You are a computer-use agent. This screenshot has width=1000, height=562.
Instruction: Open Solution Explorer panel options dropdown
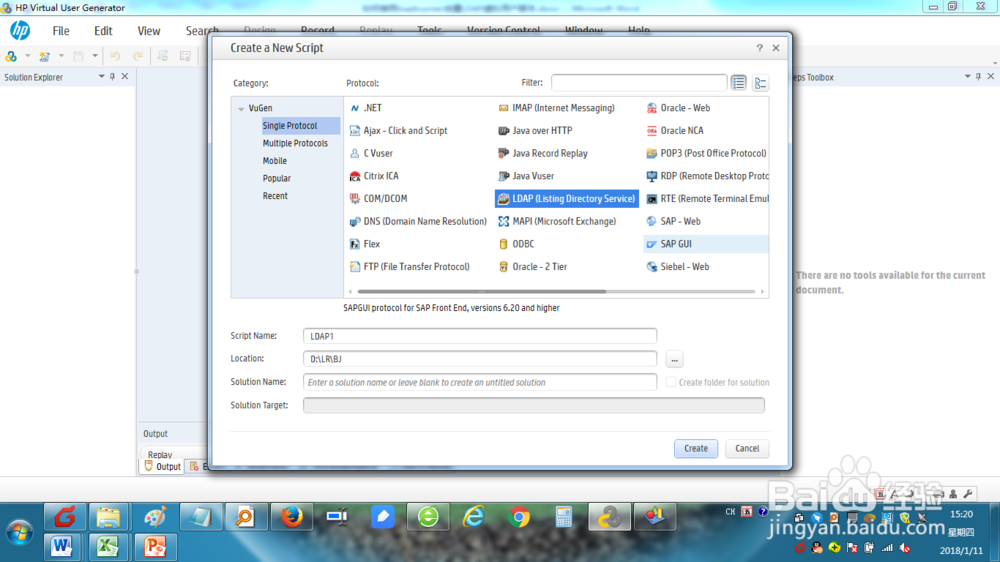coord(101,77)
